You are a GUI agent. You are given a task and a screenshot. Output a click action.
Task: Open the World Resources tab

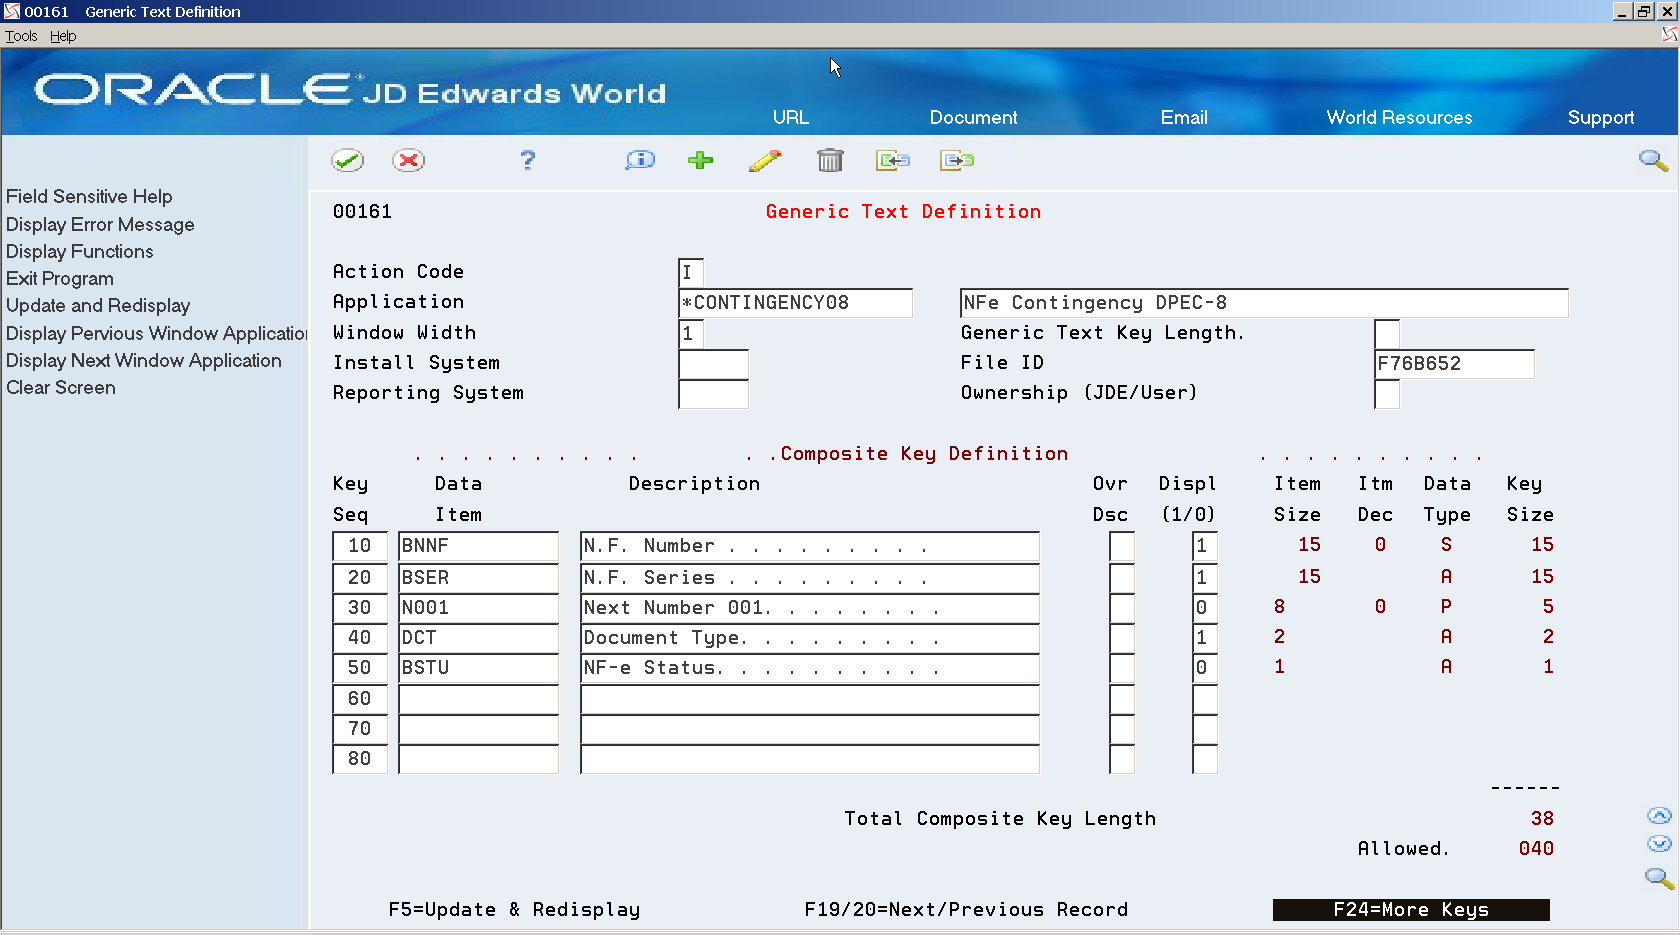point(1399,117)
